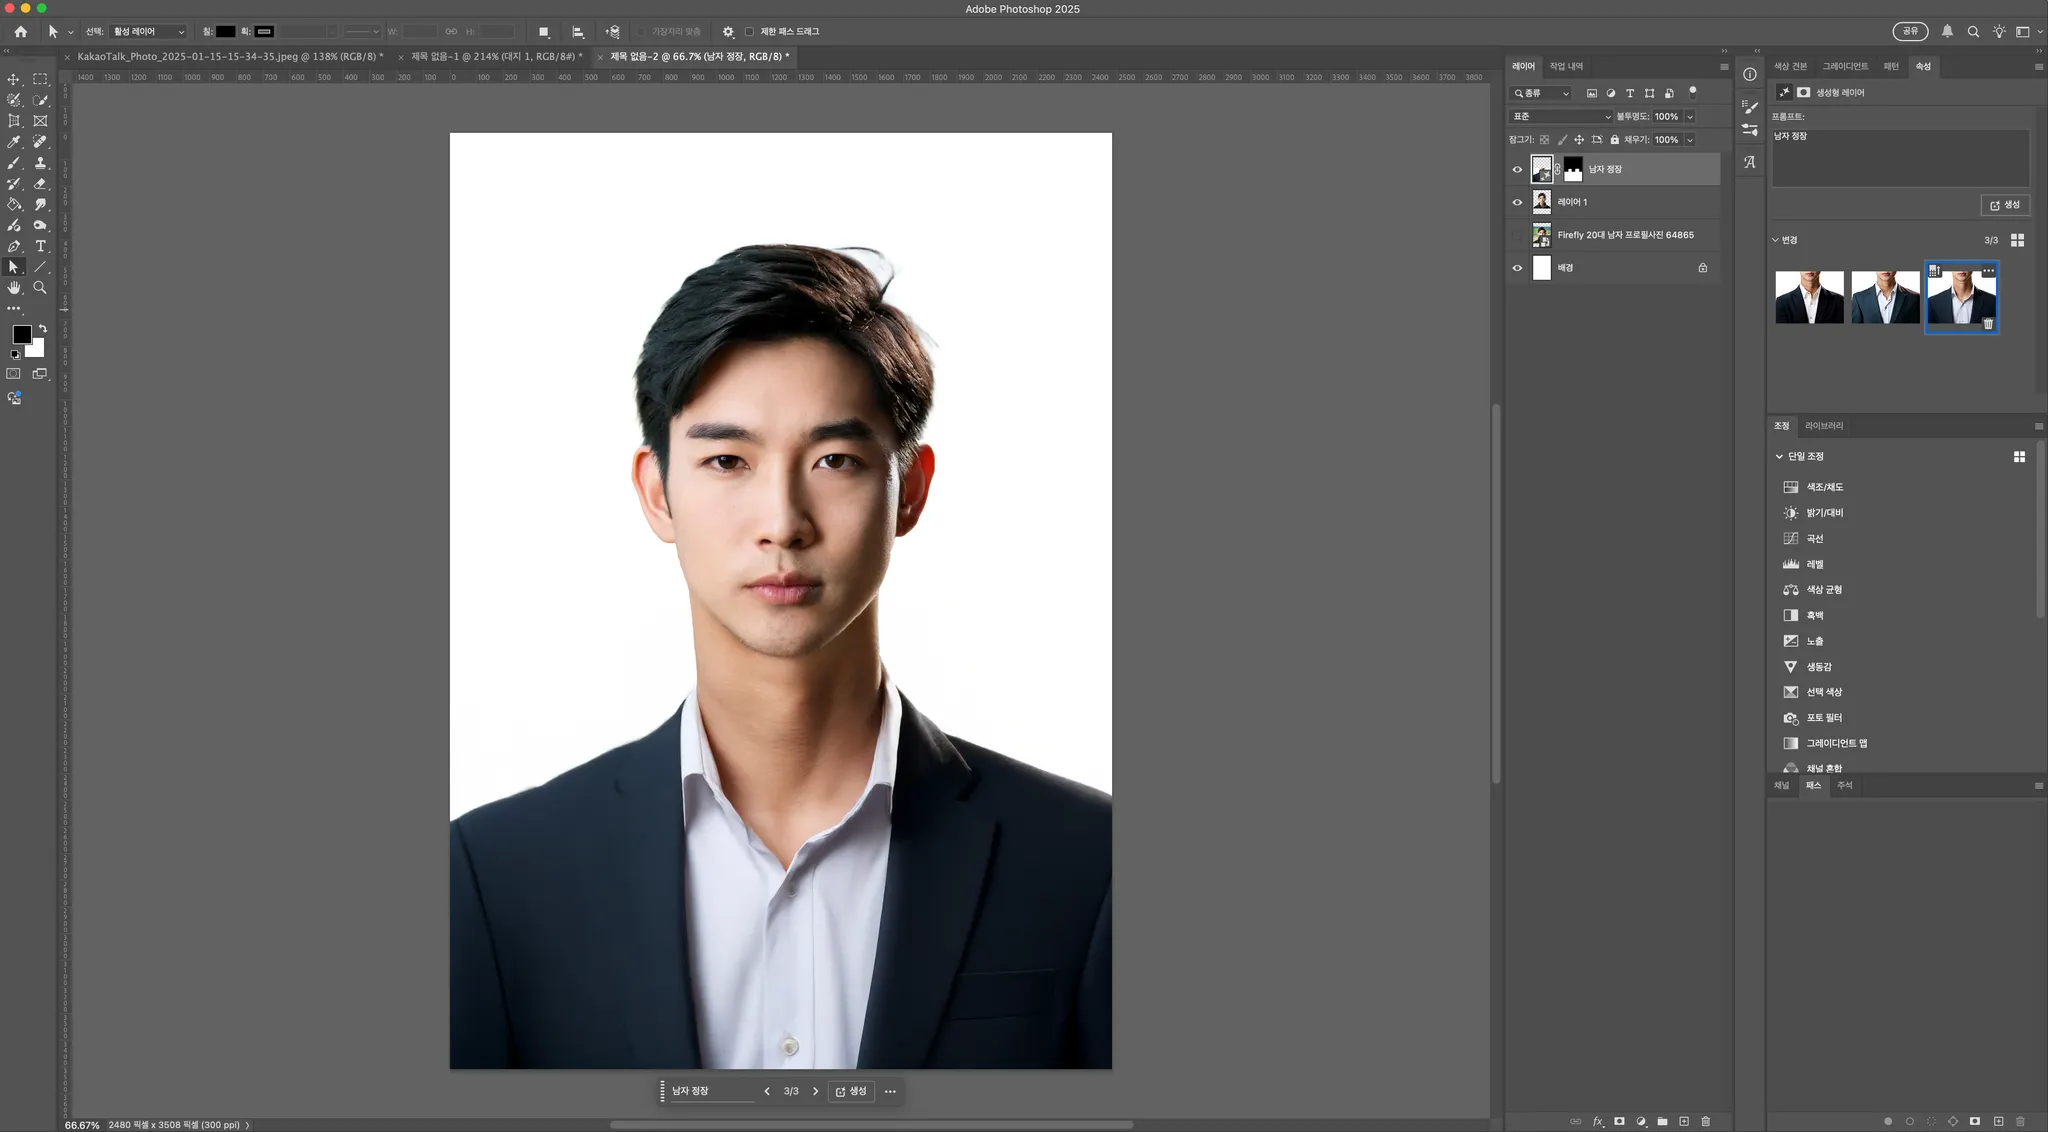Select the Move tool

[x=14, y=79]
